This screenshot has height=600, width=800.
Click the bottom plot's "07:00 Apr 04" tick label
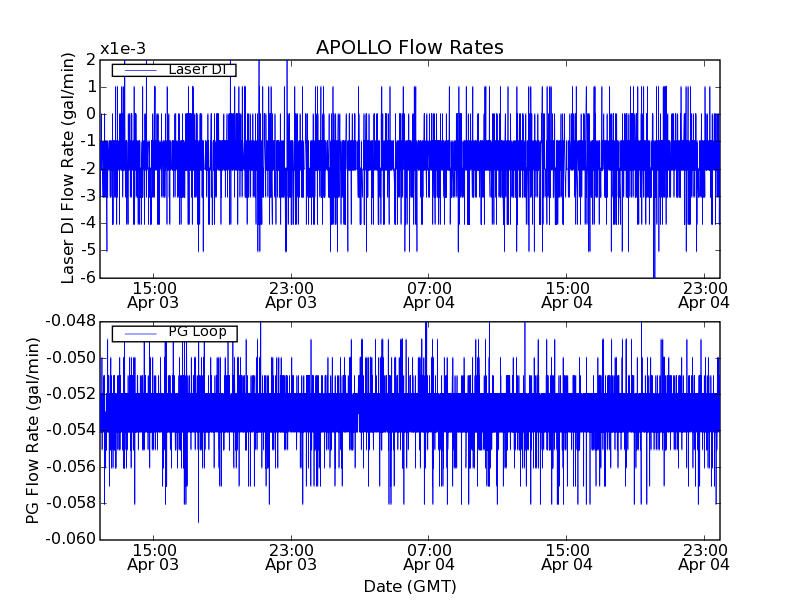pyautogui.click(x=428, y=556)
